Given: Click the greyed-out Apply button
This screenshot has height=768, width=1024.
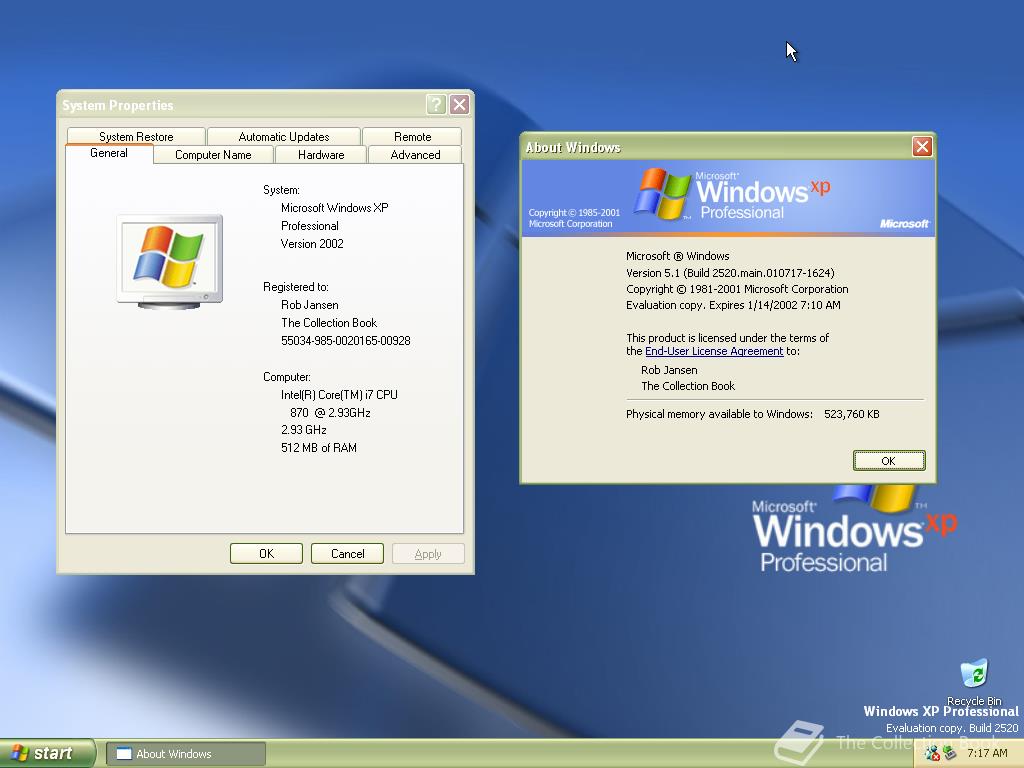Looking at the screenshot, I should [x=428, y=553].
